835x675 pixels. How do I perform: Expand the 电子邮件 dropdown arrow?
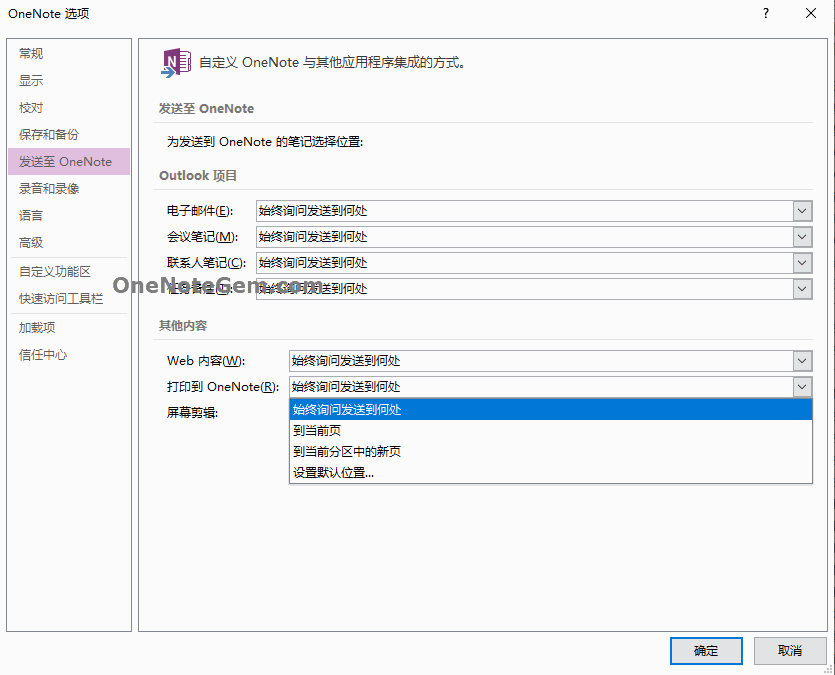[802, 211]
